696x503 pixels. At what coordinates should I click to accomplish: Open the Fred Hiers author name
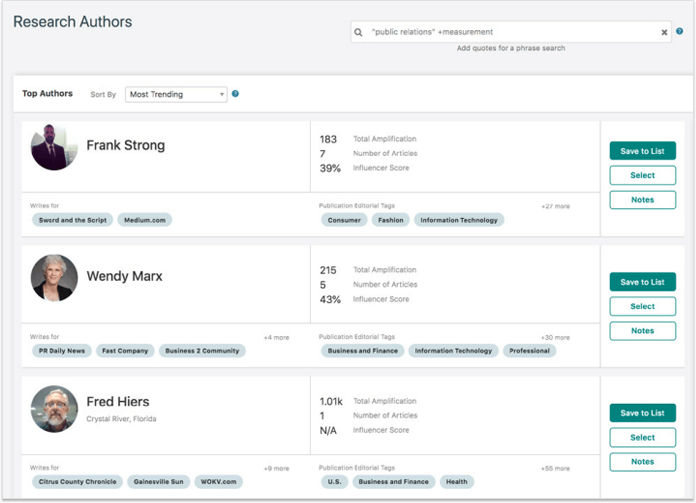(x=118, y=402)
